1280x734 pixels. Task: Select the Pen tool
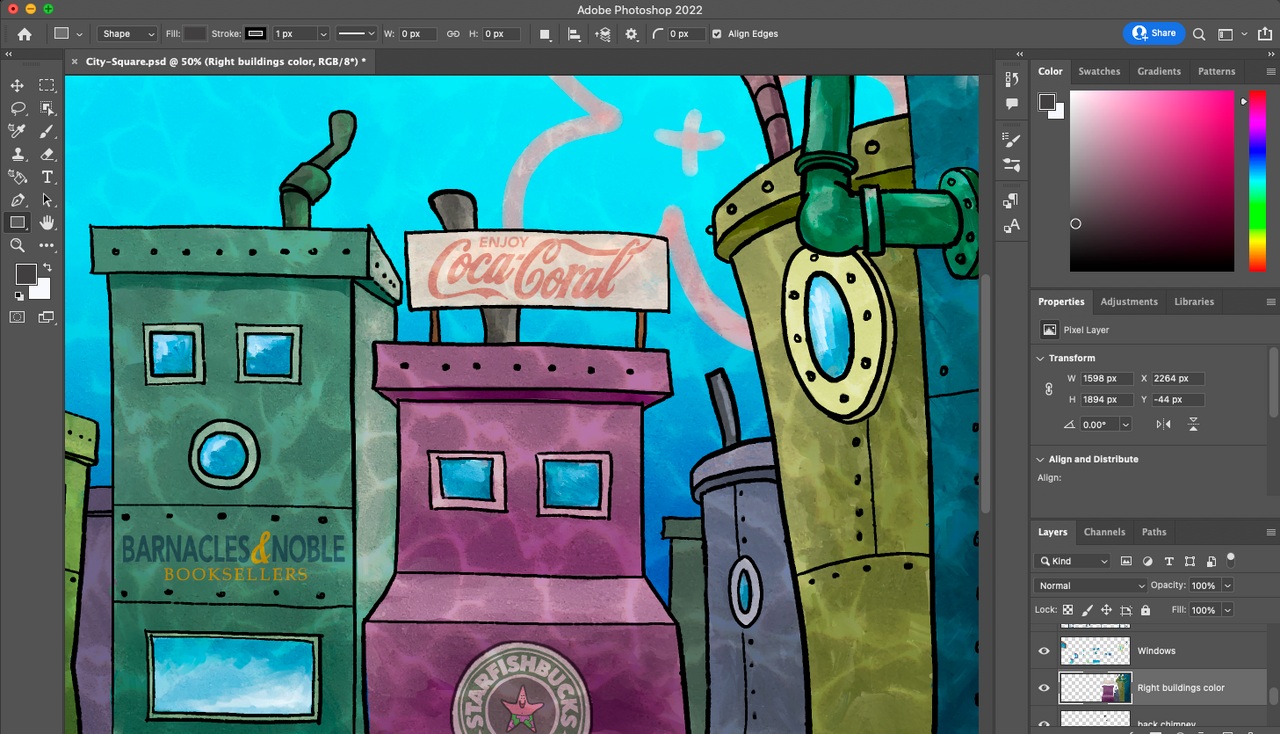[x=17, y=200]
